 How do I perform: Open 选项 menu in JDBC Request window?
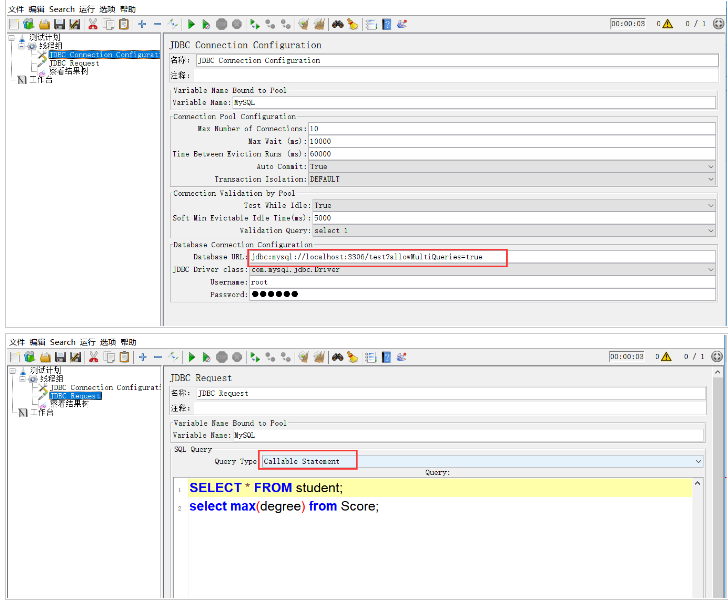108,342
